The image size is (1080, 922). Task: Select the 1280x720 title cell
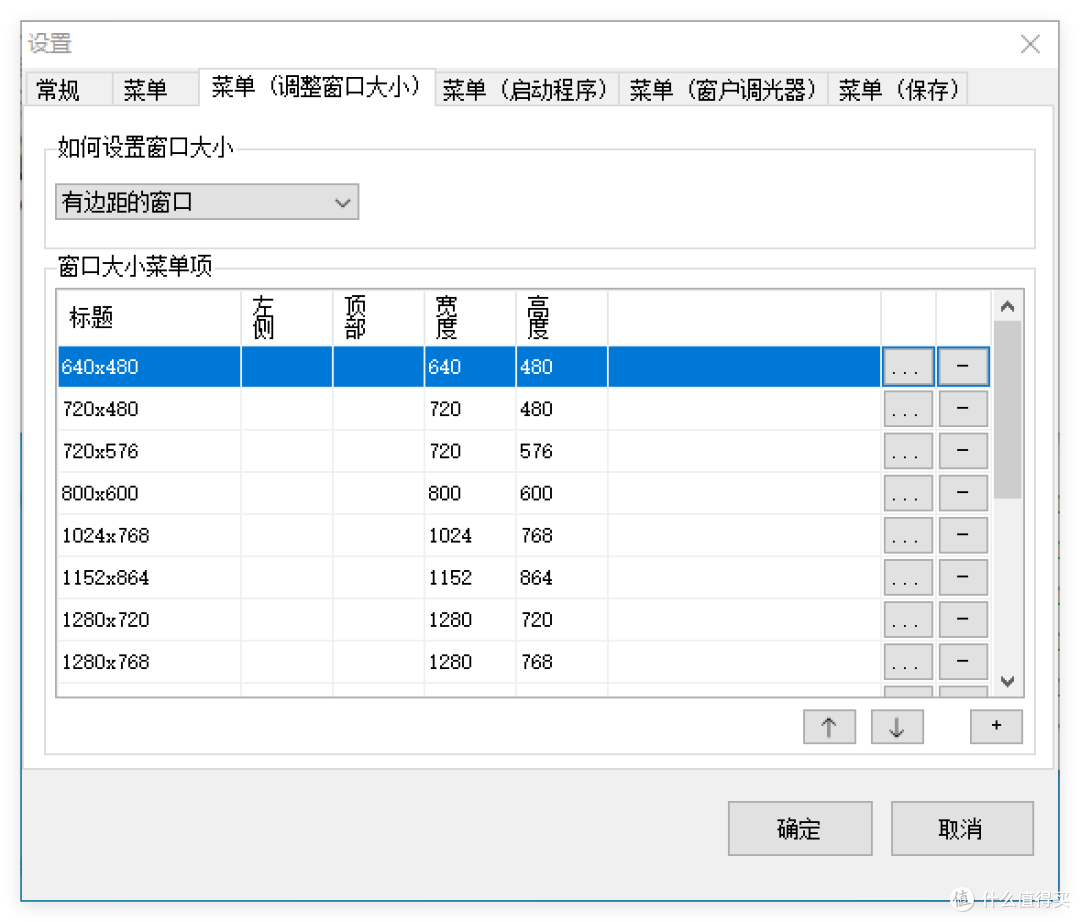click(149, 620)
